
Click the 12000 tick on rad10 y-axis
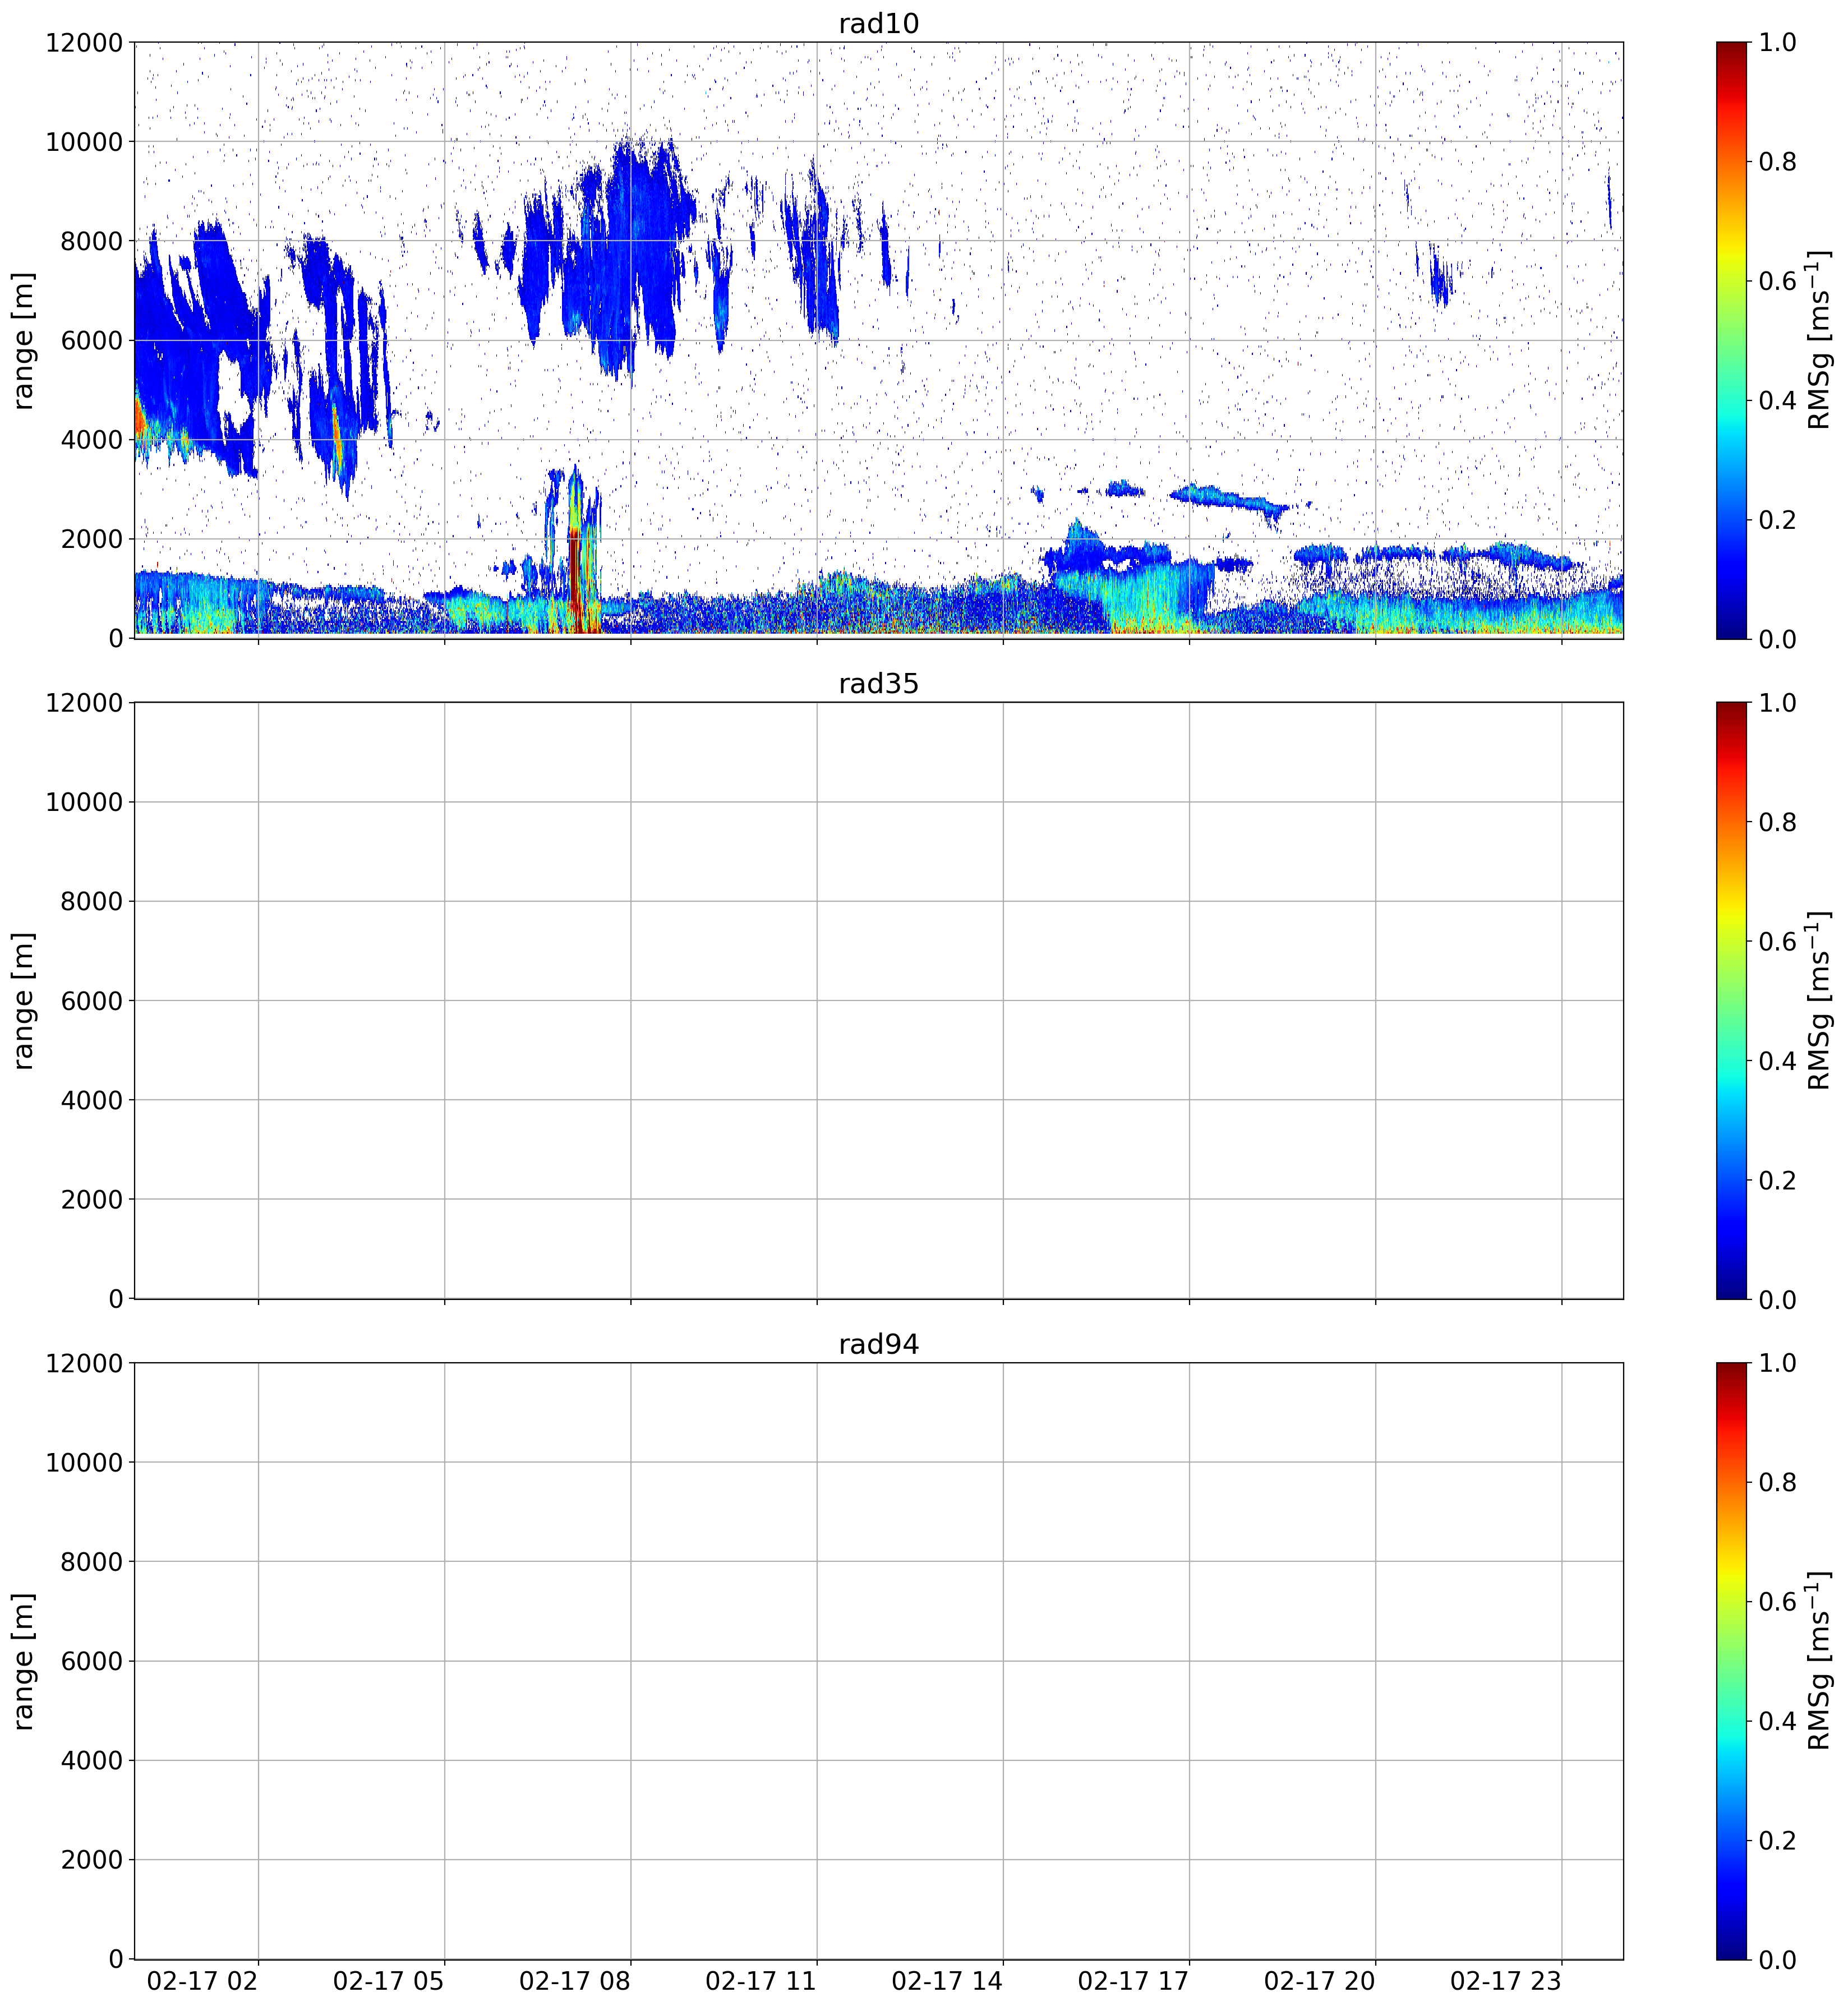pos(84,42)
